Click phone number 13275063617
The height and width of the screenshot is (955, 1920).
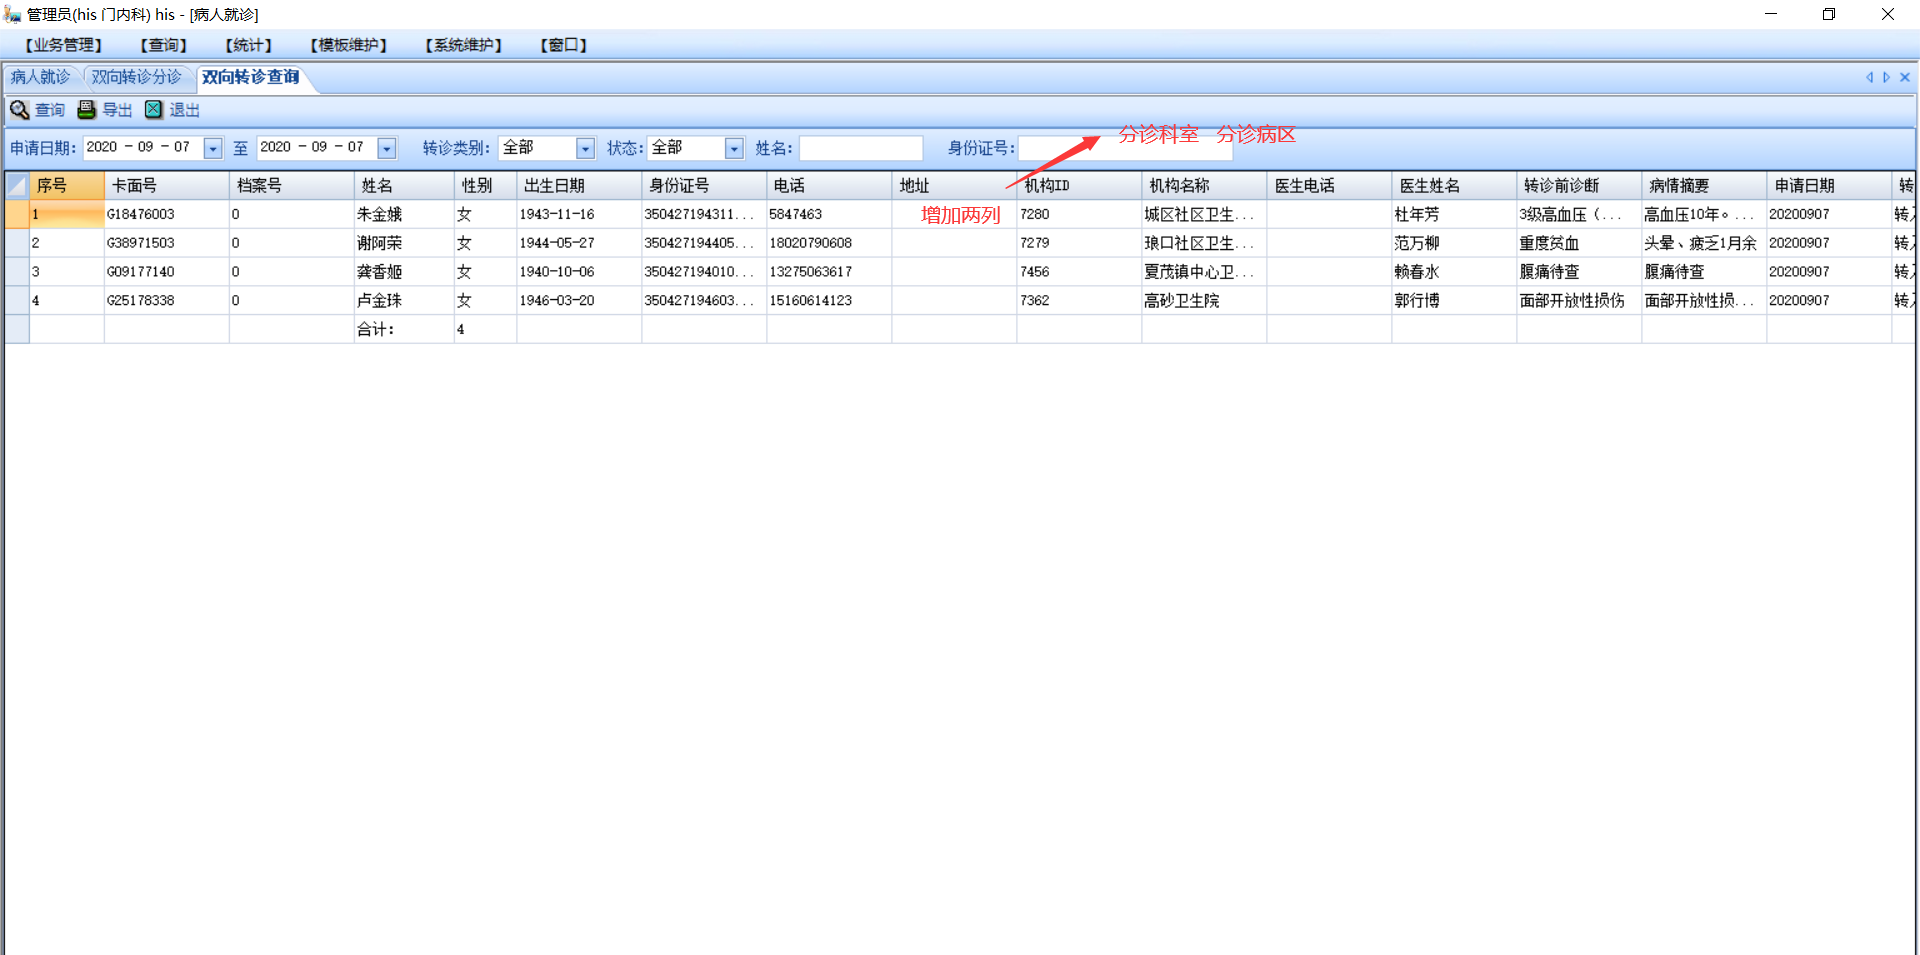[811, 272]
